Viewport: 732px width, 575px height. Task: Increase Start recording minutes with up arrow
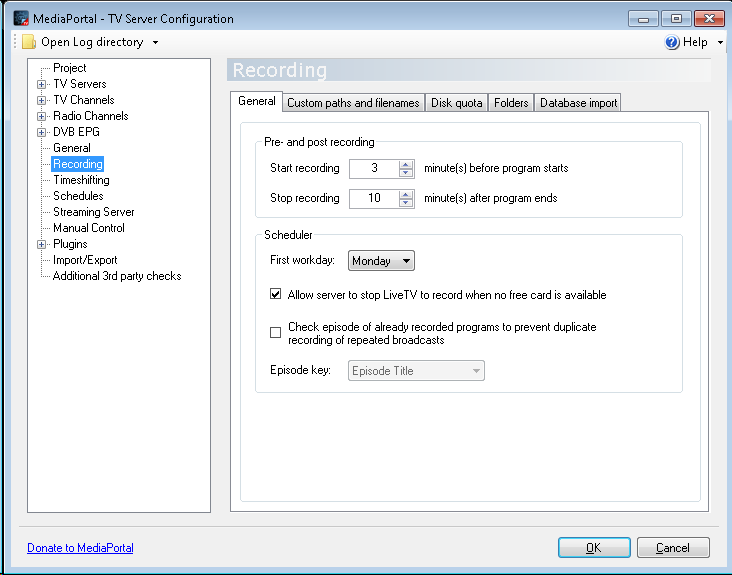pos(406,164)
